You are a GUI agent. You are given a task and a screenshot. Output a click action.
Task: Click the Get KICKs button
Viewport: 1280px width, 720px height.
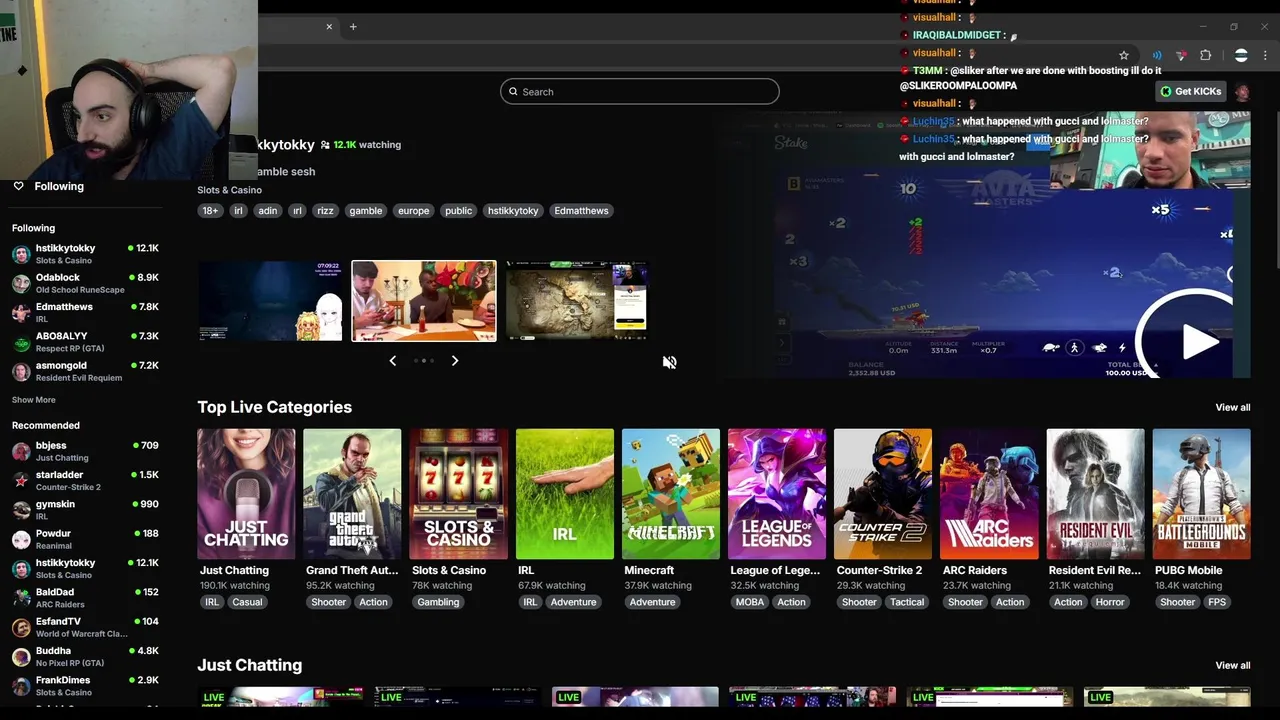pos(1191,92)
